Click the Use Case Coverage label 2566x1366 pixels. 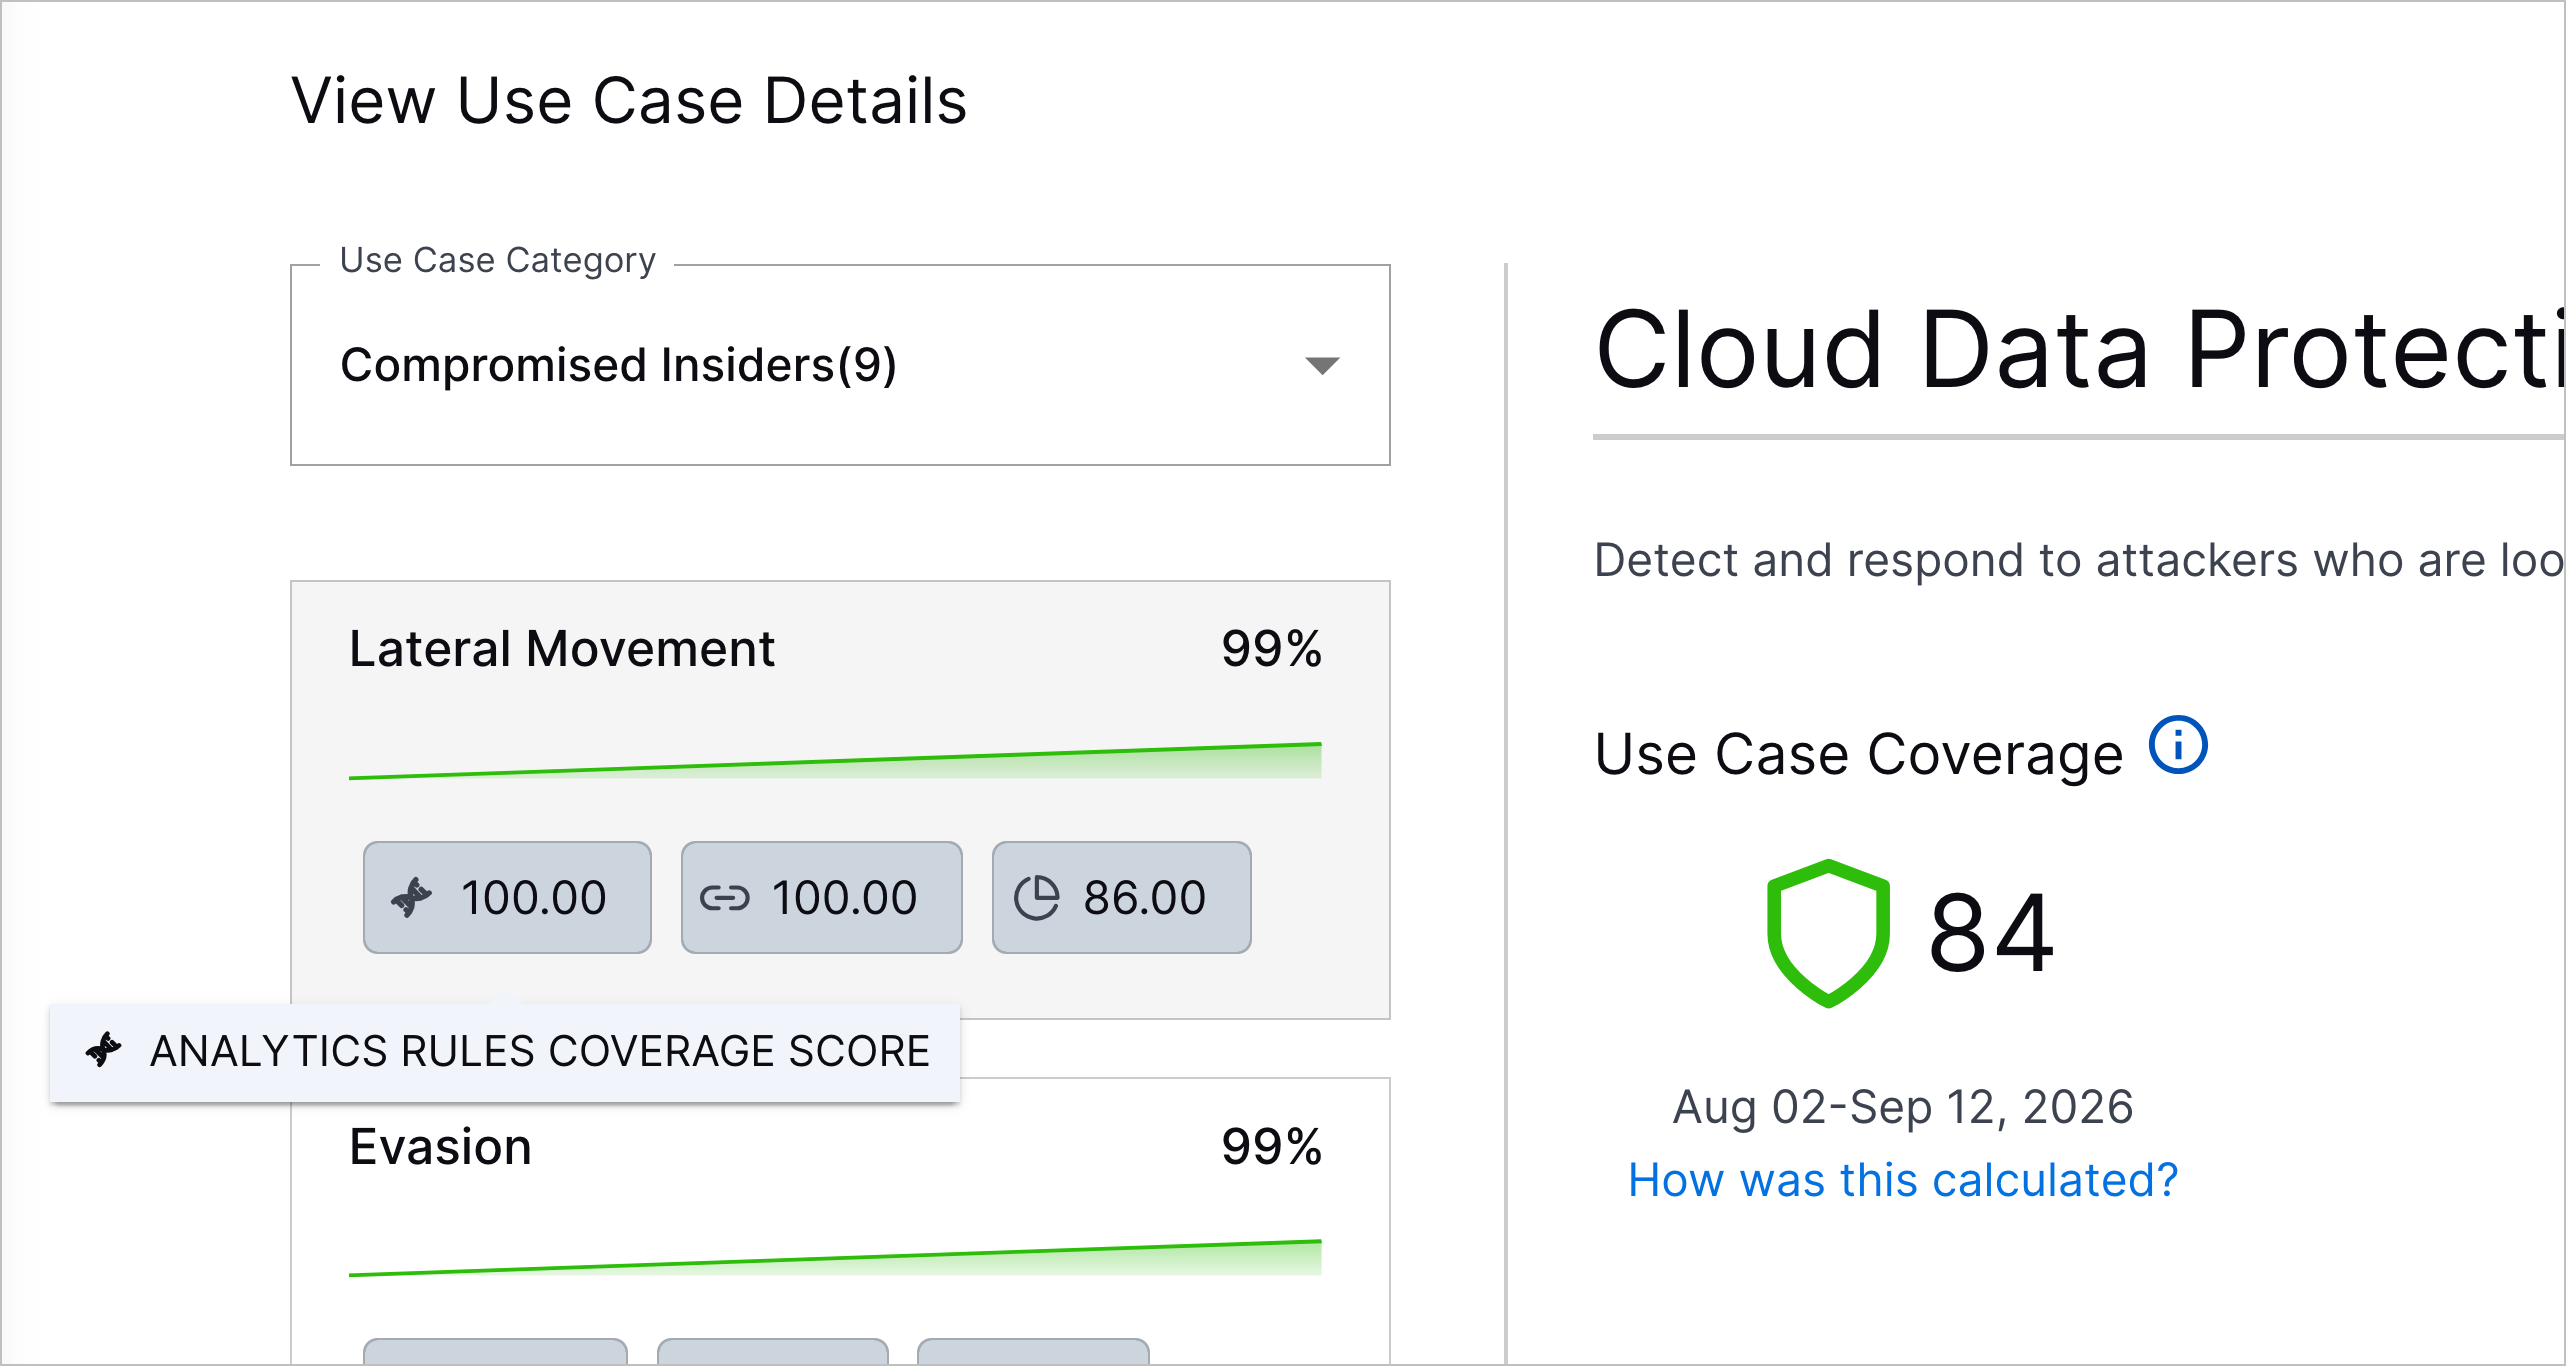tap(1858, 754)
